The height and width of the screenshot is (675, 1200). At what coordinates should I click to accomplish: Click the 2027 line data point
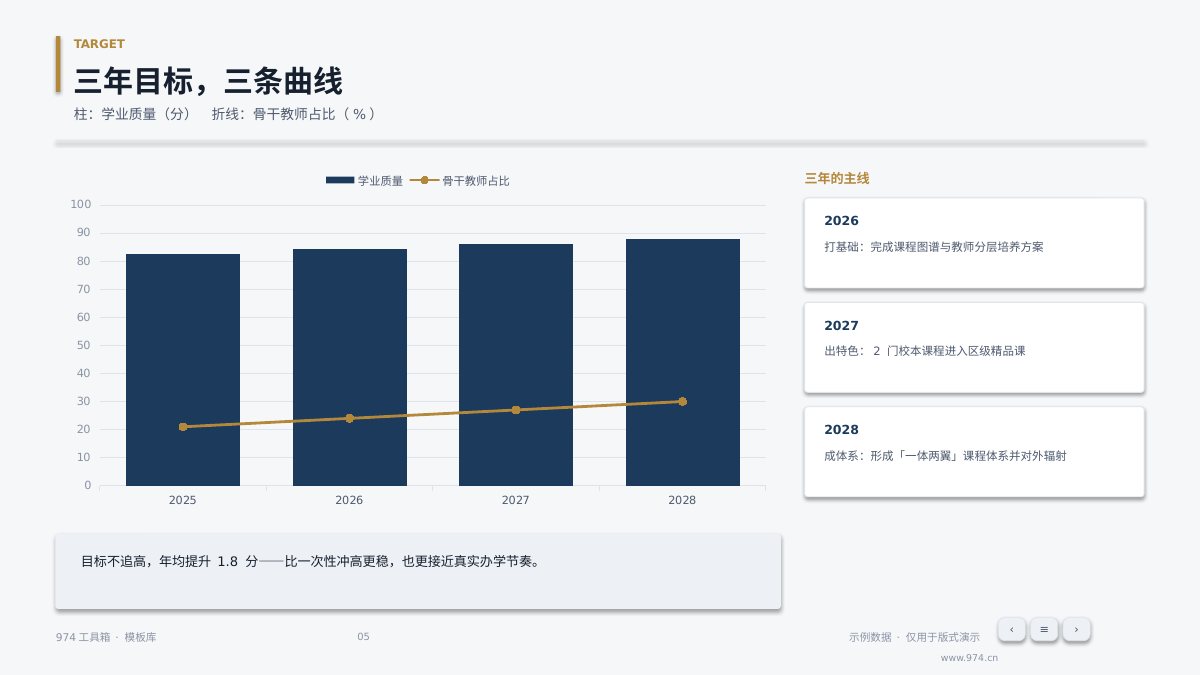(516, 410)
